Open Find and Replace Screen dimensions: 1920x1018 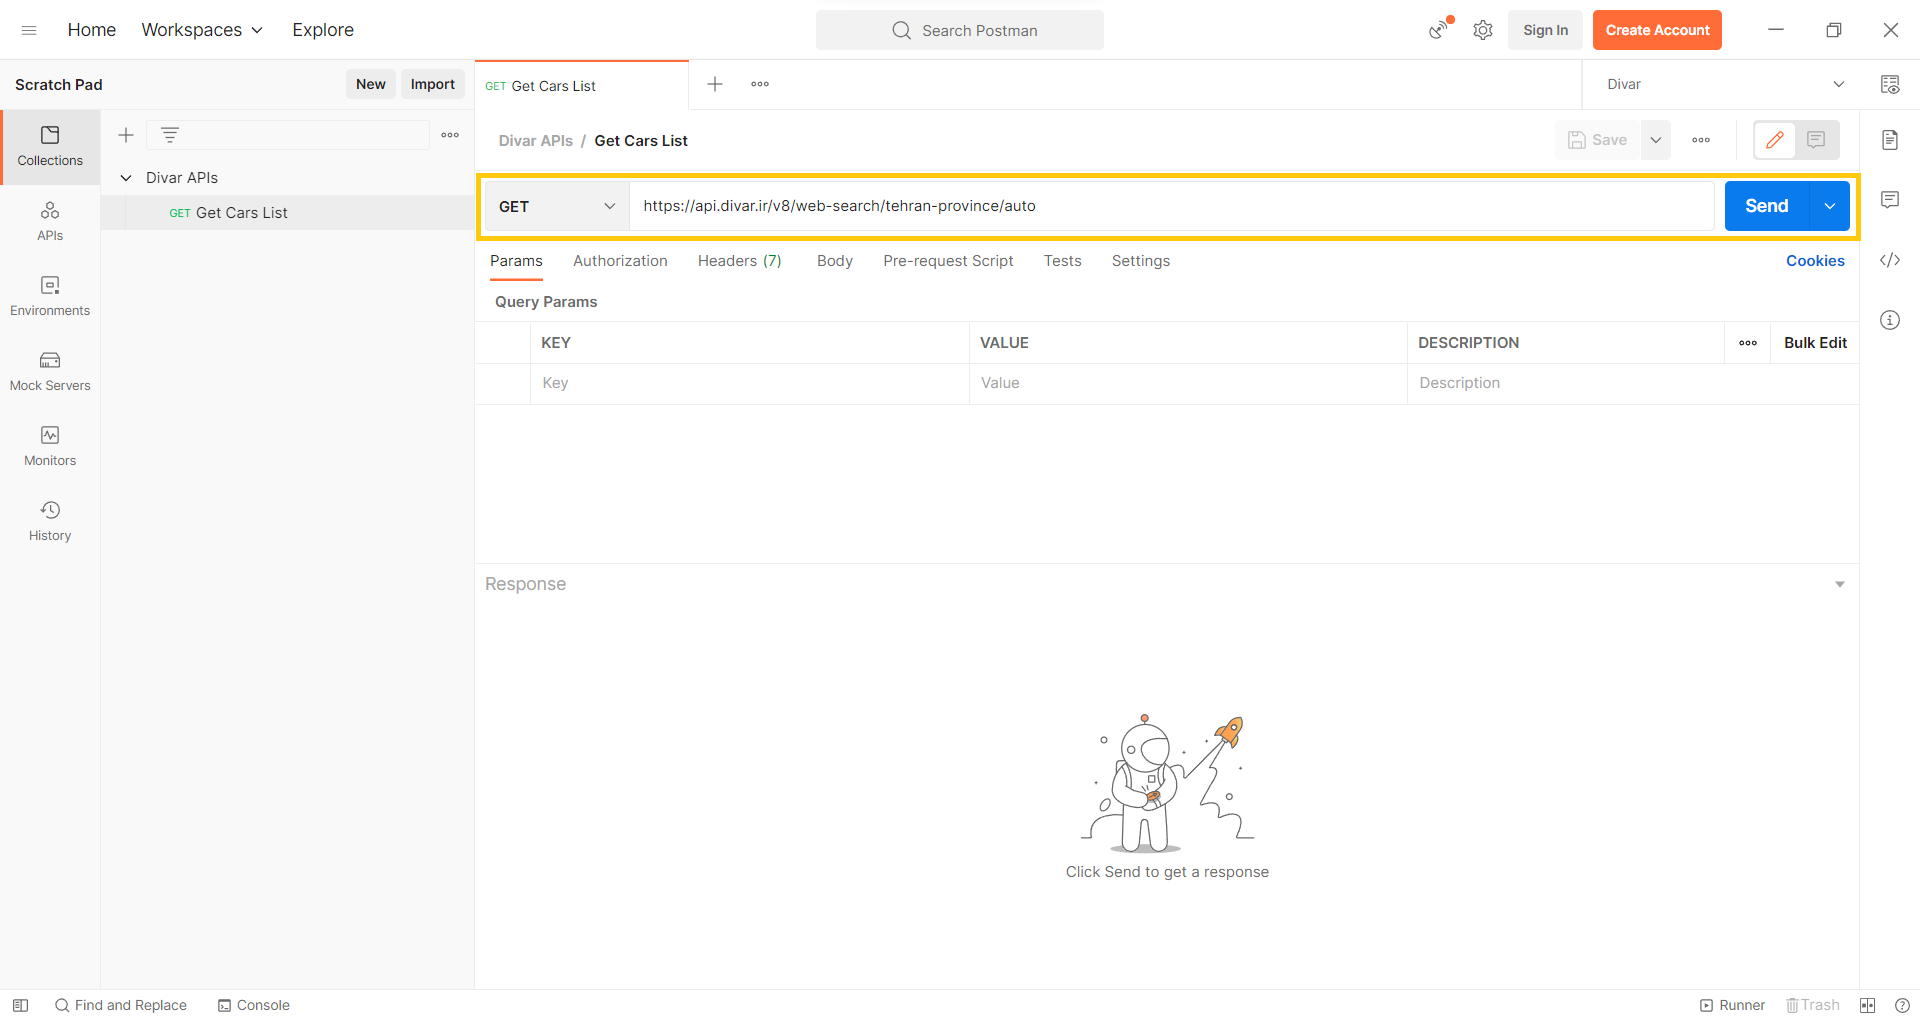coord(120,1005)
